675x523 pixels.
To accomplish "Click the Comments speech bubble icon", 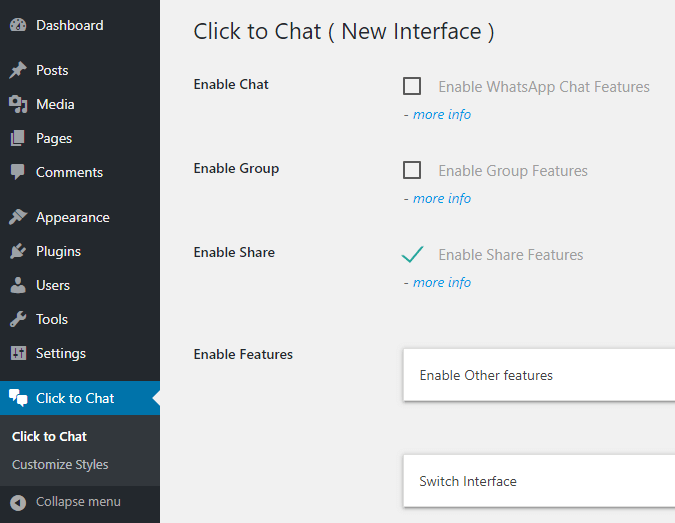I will click(x=18, y=172).
